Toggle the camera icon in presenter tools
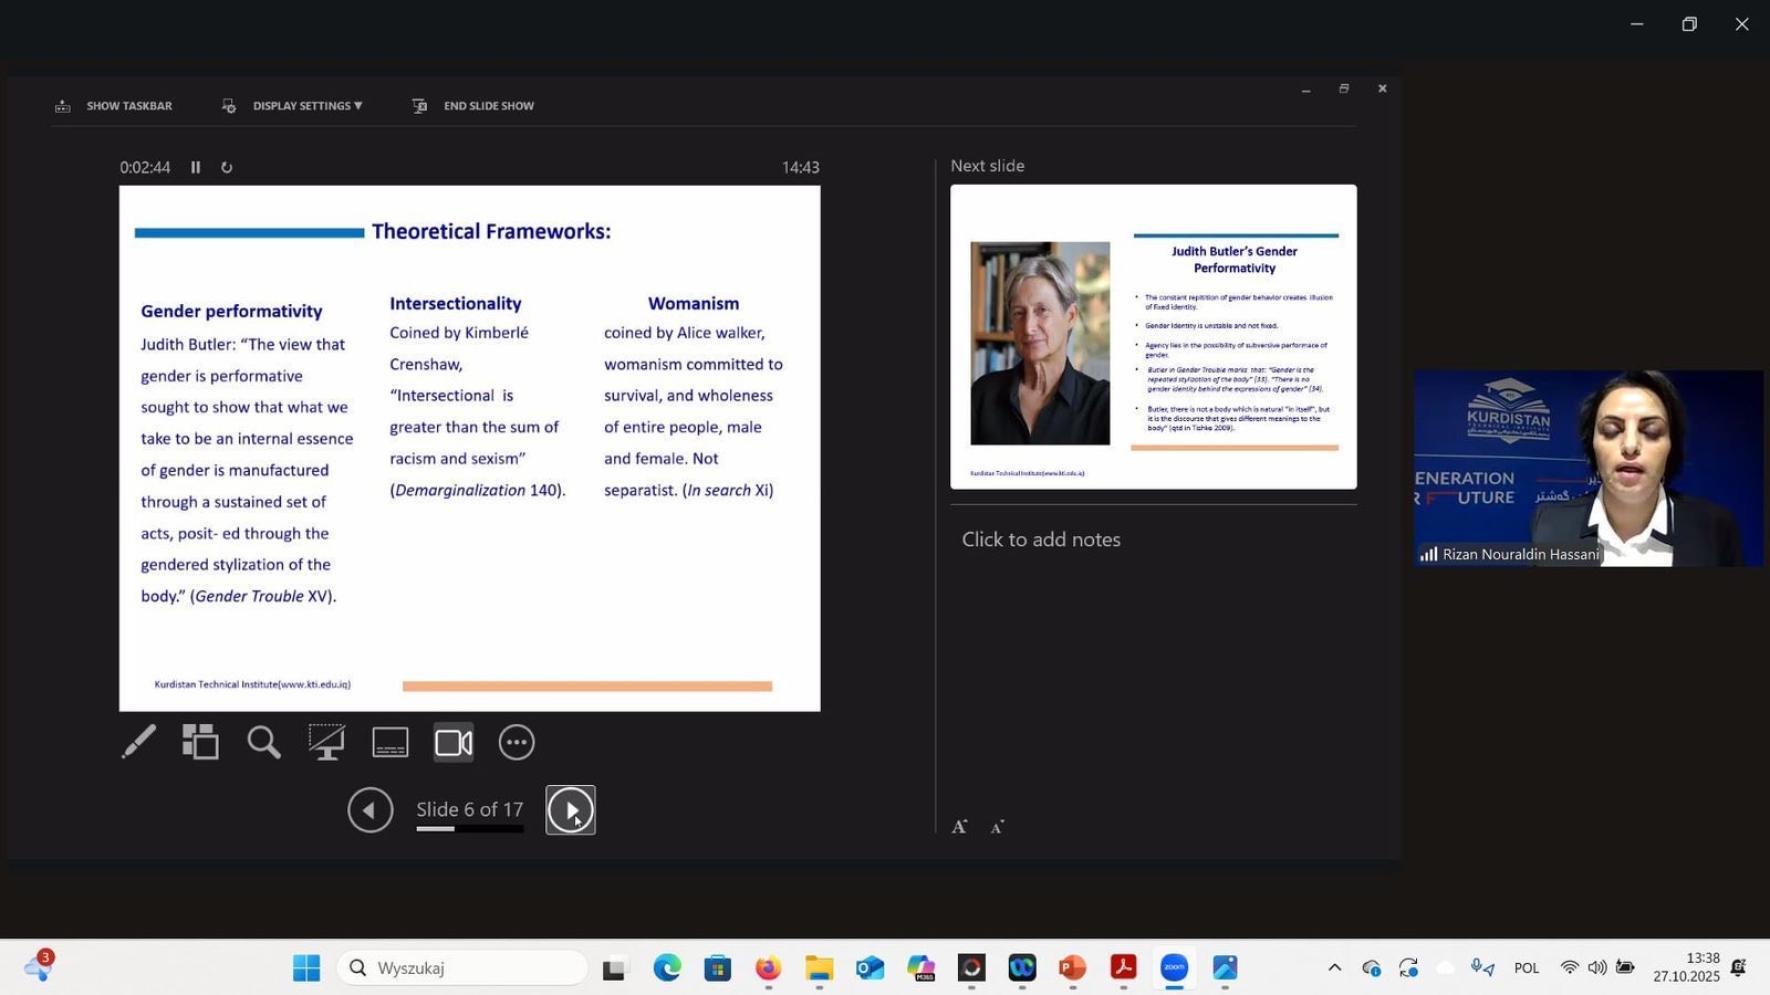The image size is (1770, 995). (x=453, y=742)
